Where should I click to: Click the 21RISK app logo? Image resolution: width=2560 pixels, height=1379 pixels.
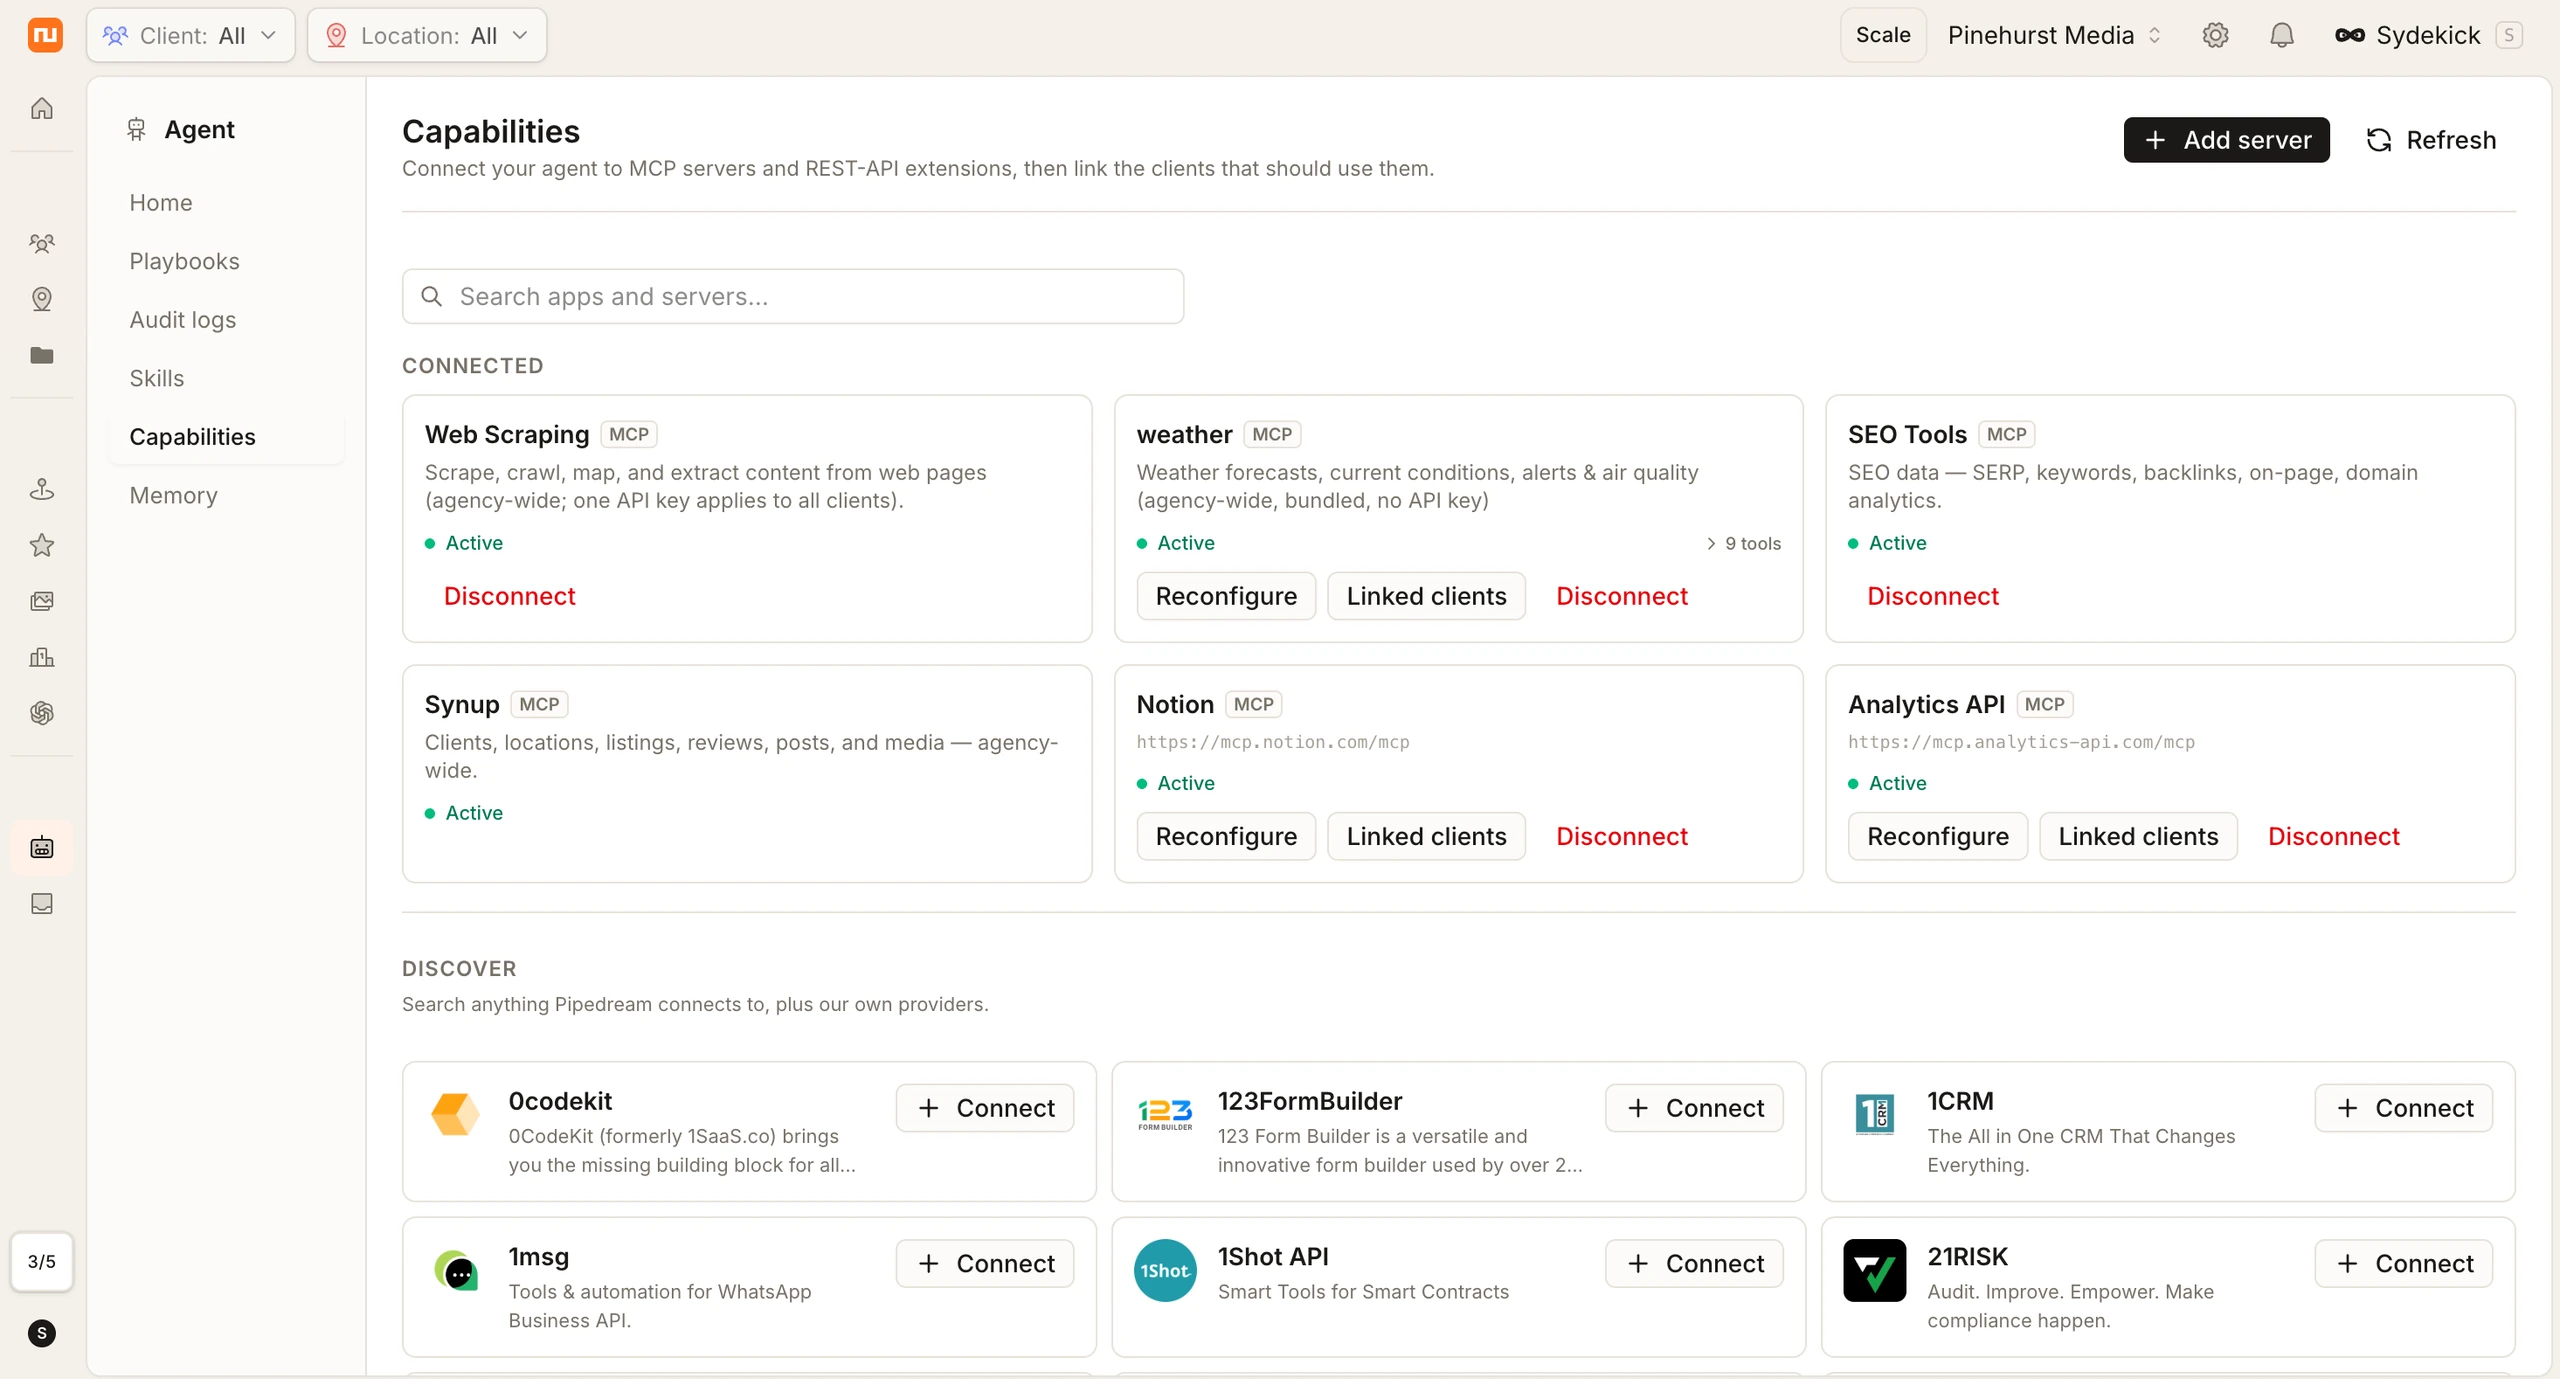coord(1875,1270)
